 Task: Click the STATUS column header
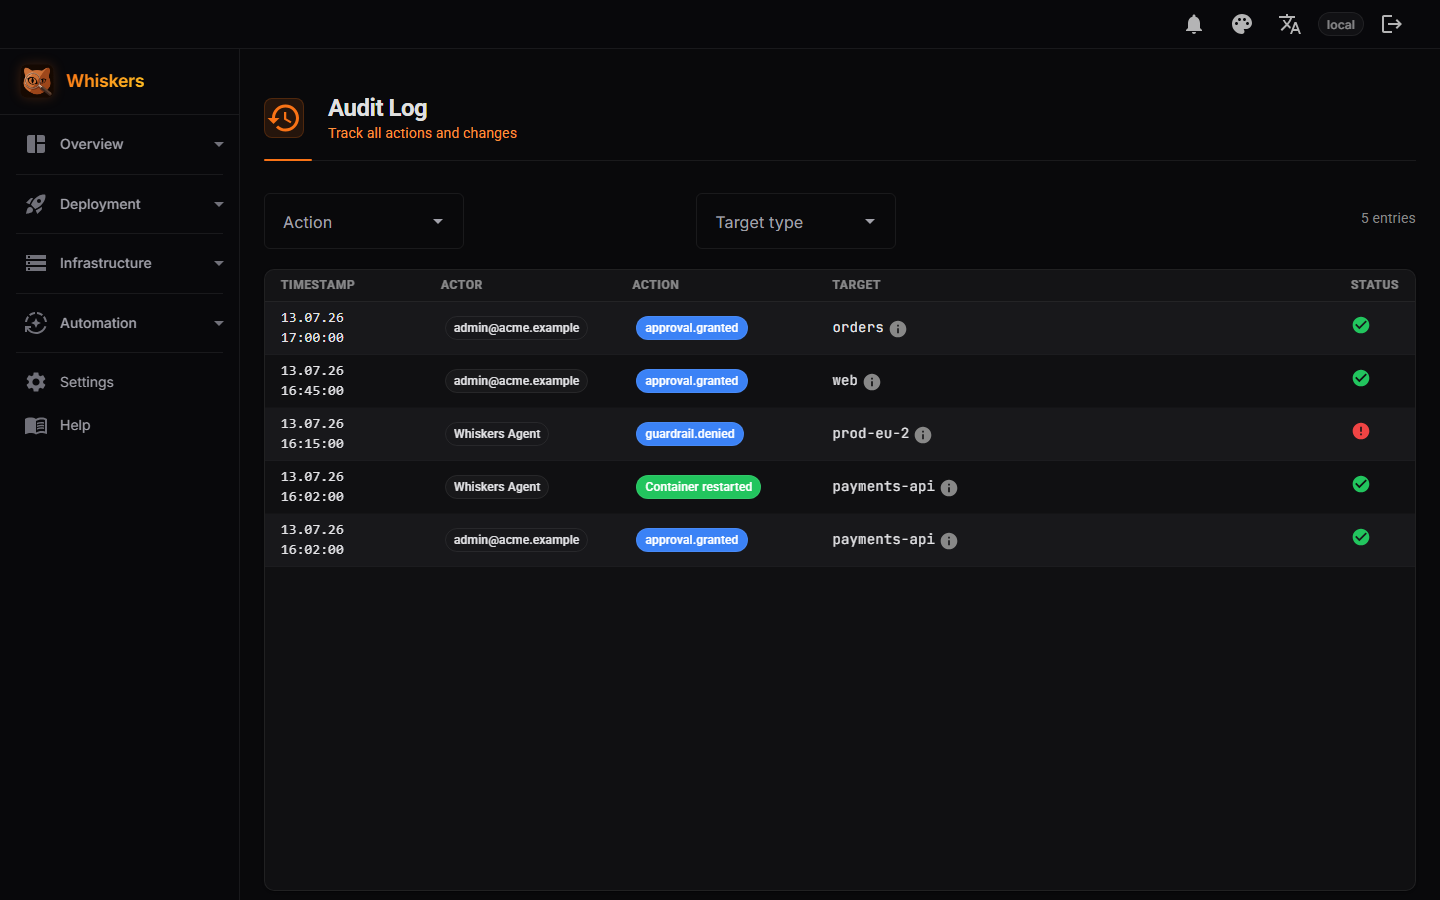click(x=1375, y=285)
